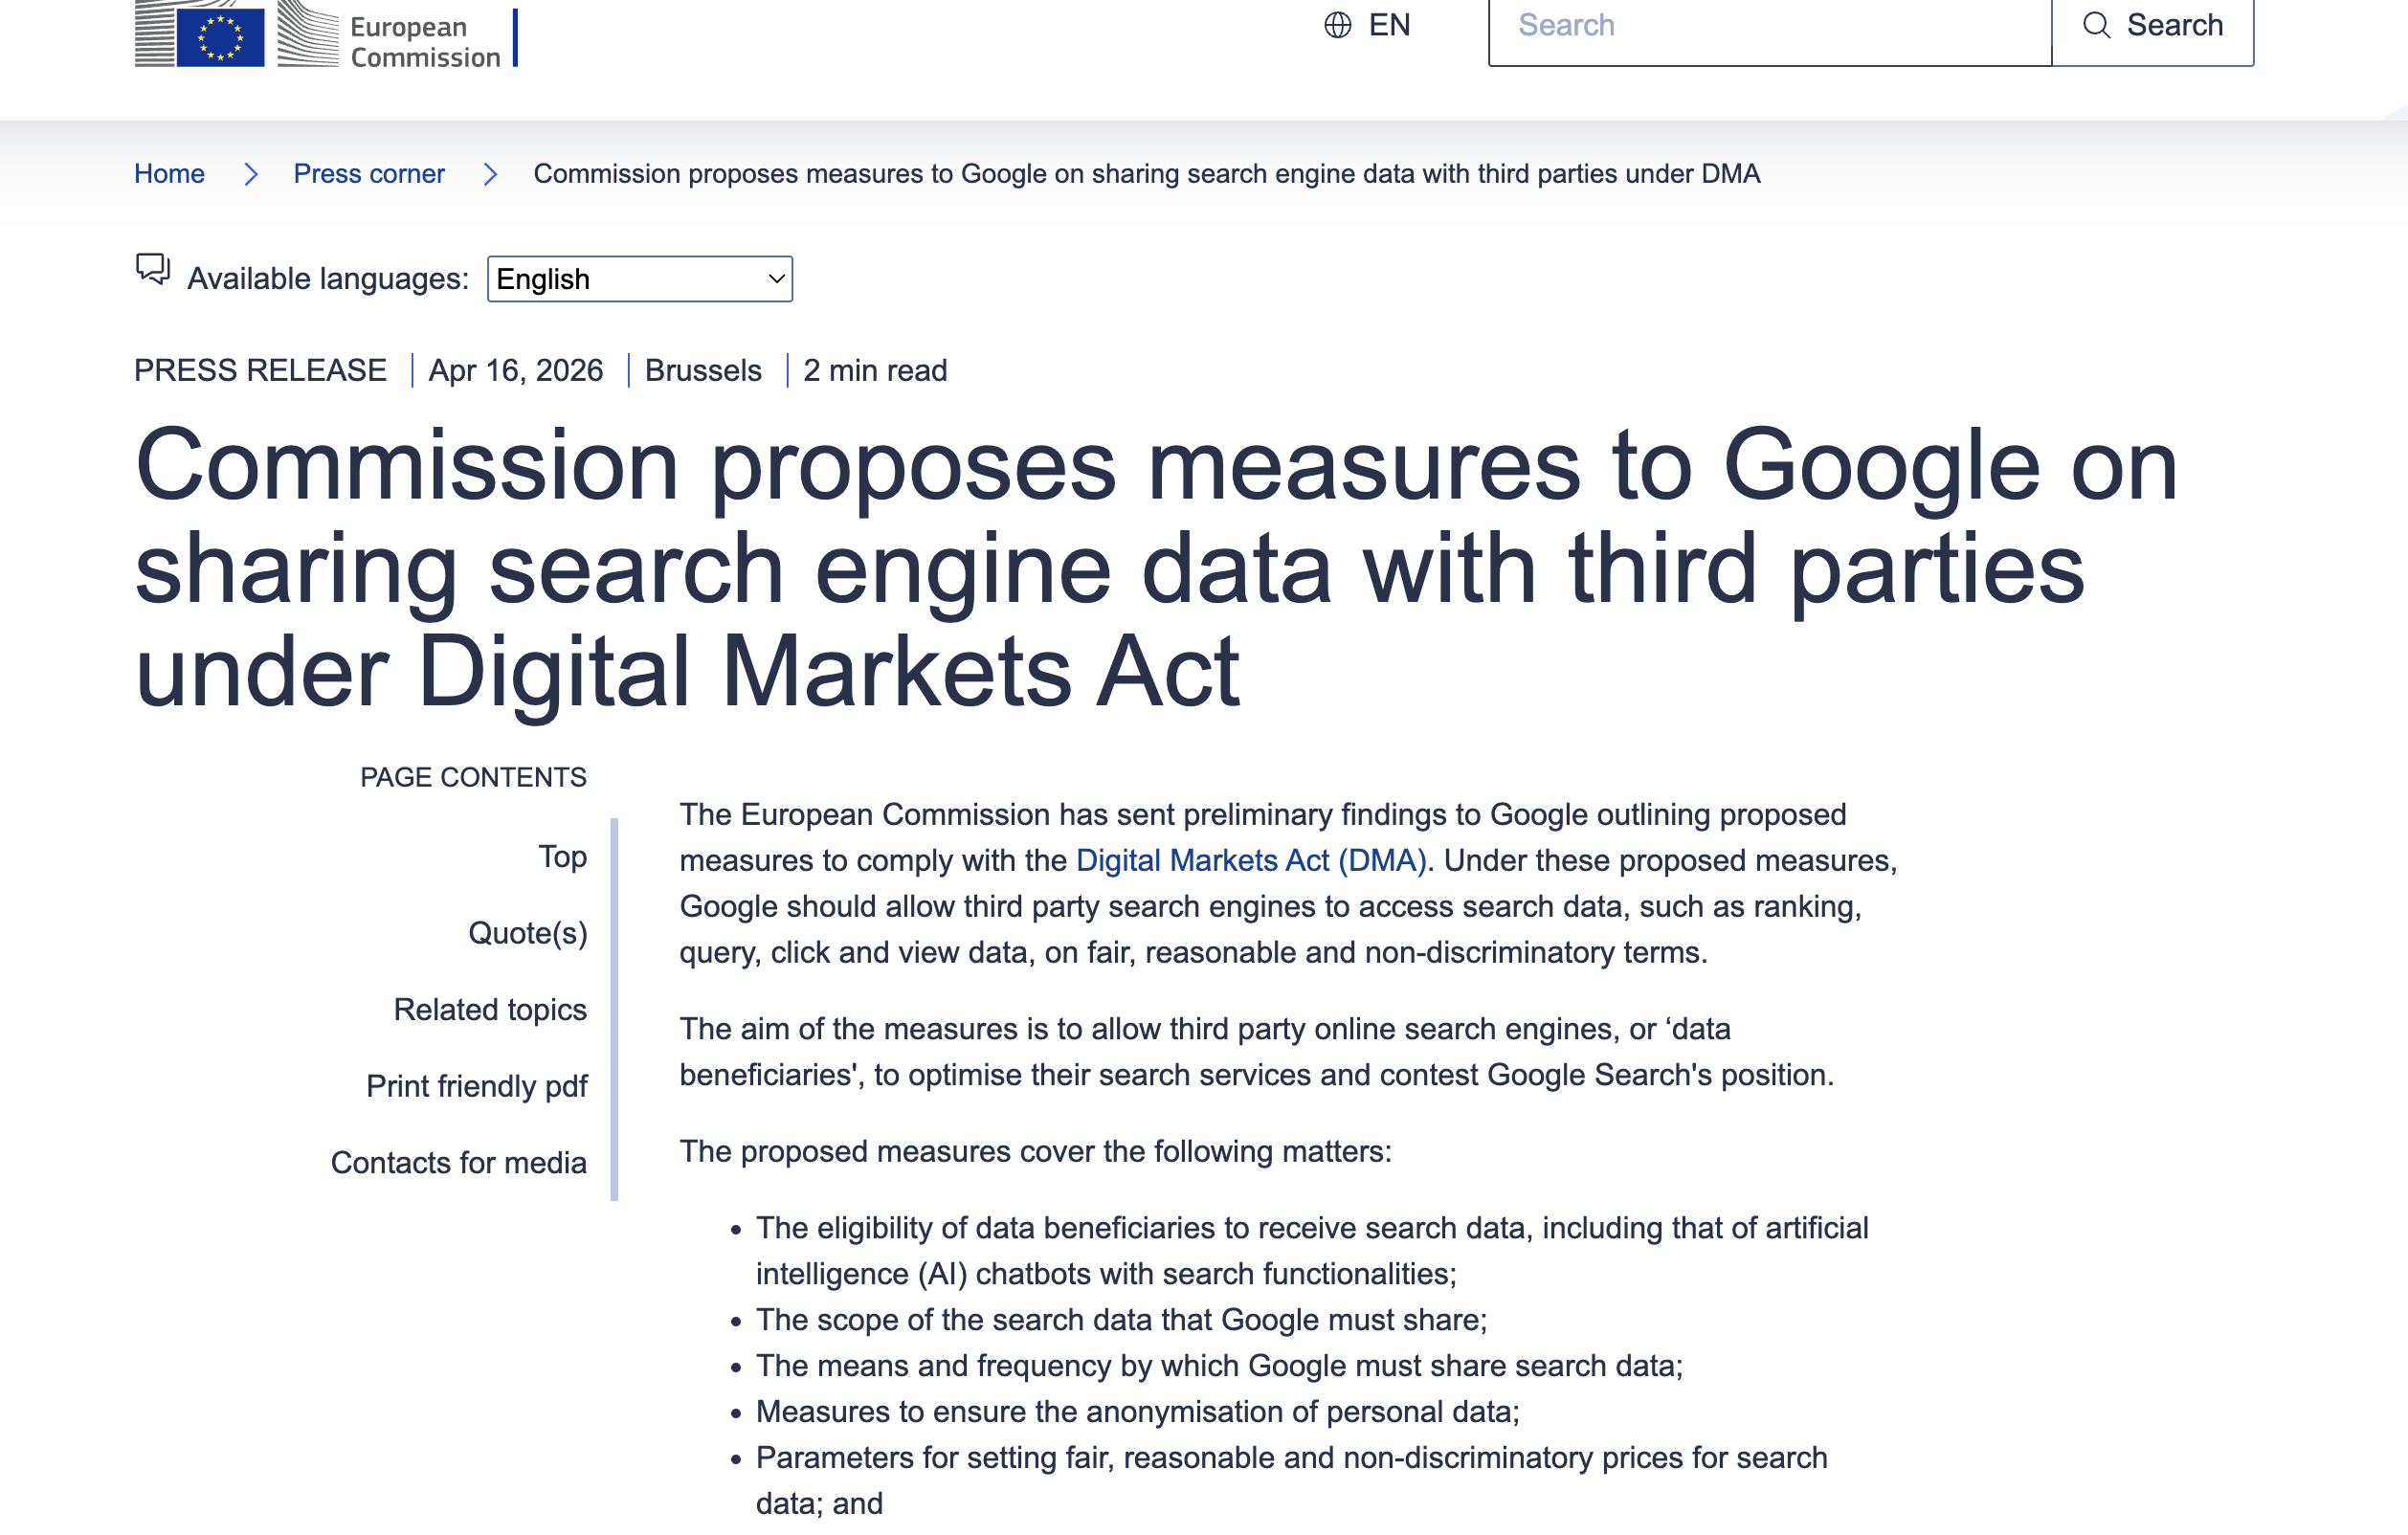This screenshot has height=1535, width=2408.
Task: Jump to Top in page contents
Action: pos(563,857)
